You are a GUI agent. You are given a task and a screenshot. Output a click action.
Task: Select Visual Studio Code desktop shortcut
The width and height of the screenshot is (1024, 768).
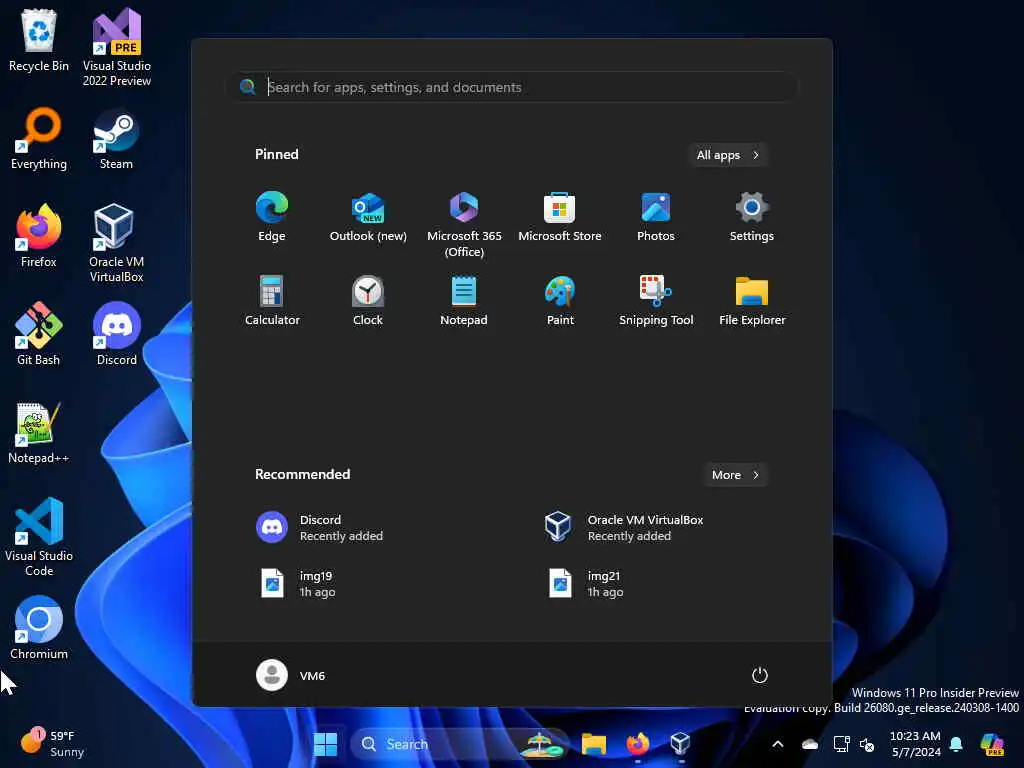point(39,537)
